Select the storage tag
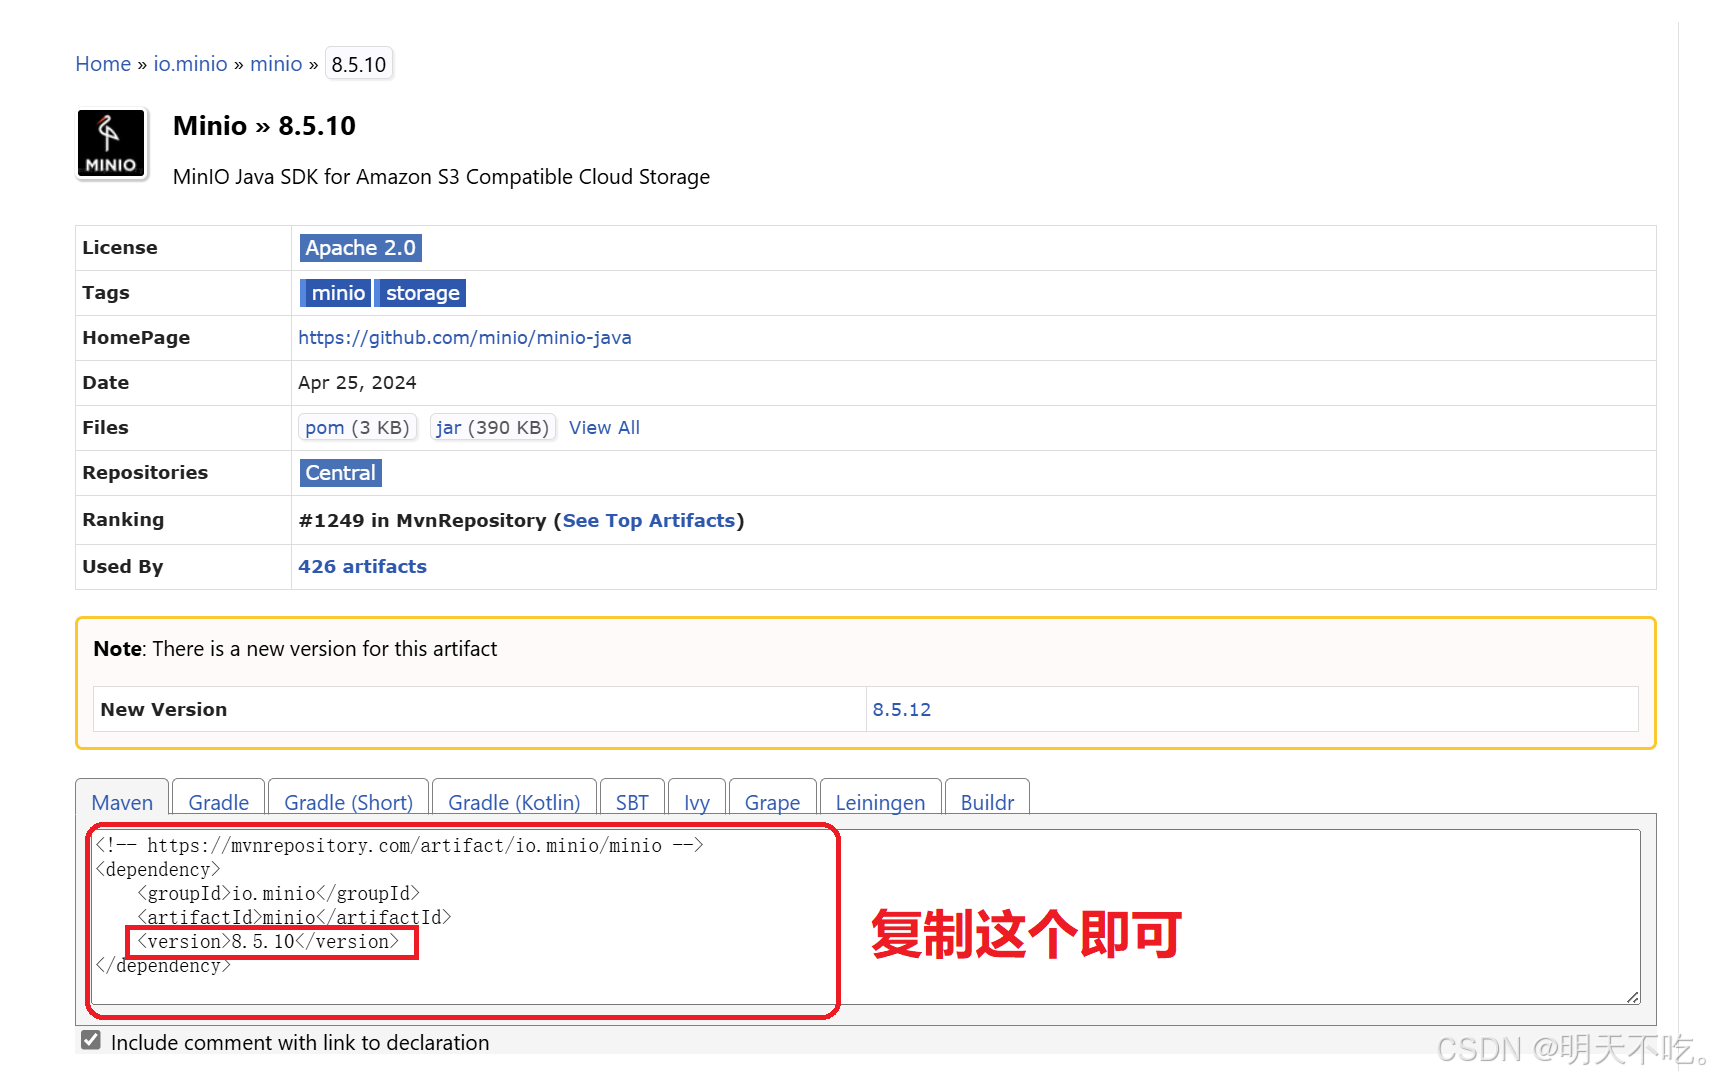1732x1079 pixels. (421, 293)
